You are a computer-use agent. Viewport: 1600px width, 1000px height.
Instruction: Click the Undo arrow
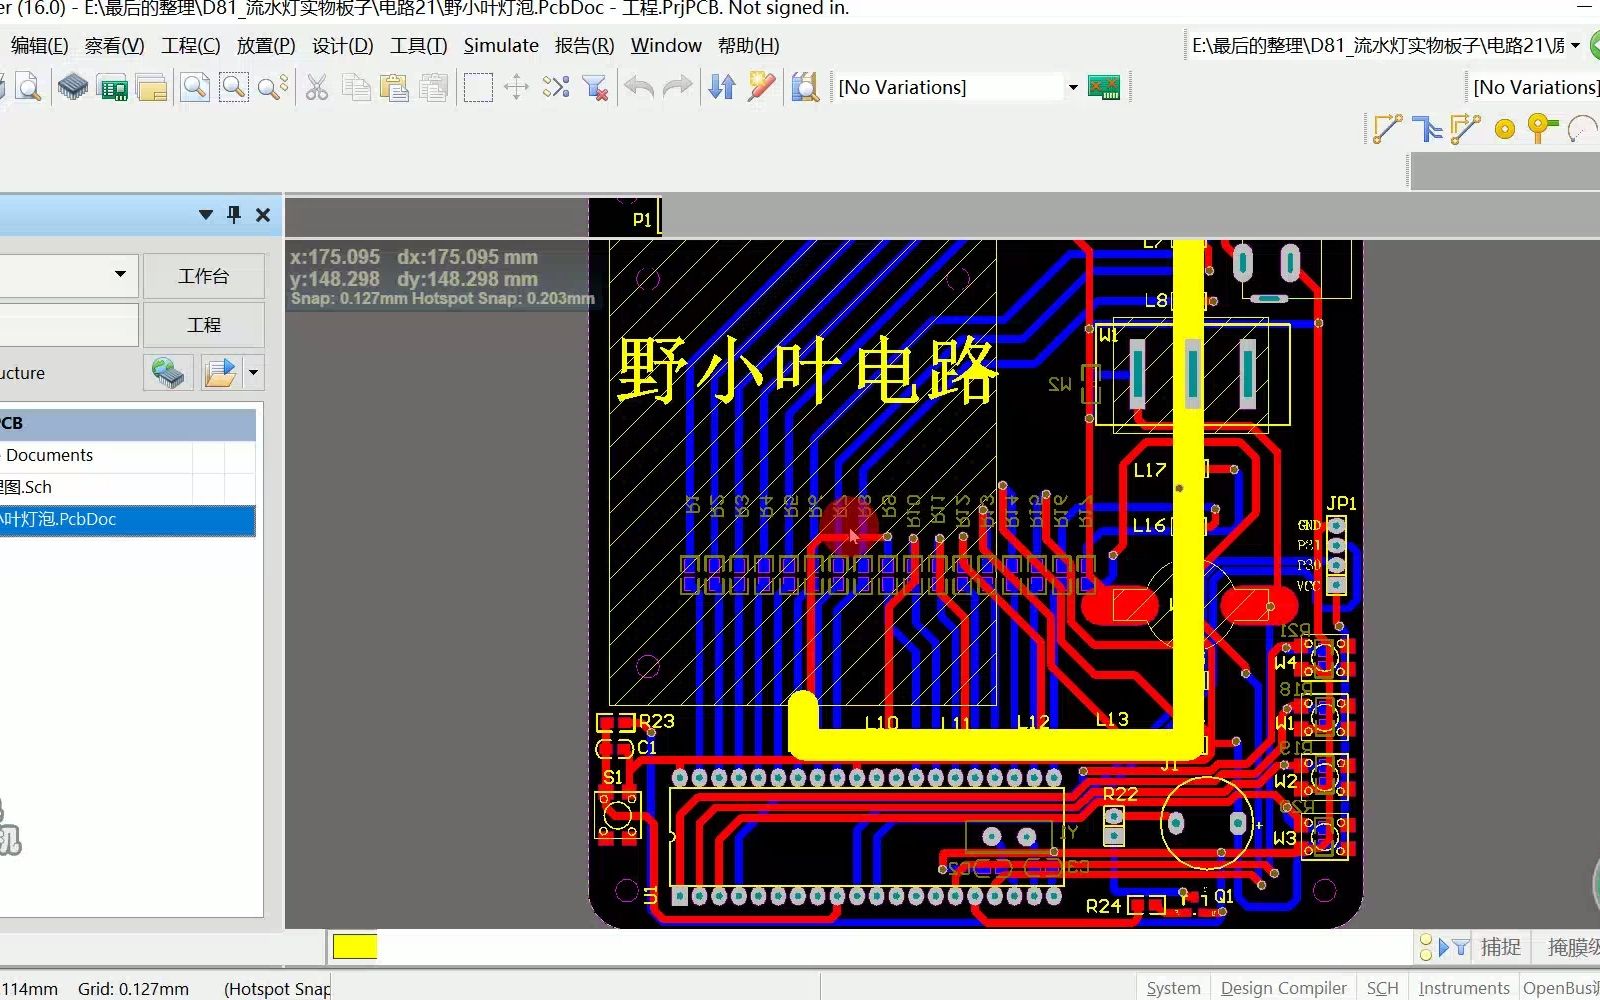639,88
